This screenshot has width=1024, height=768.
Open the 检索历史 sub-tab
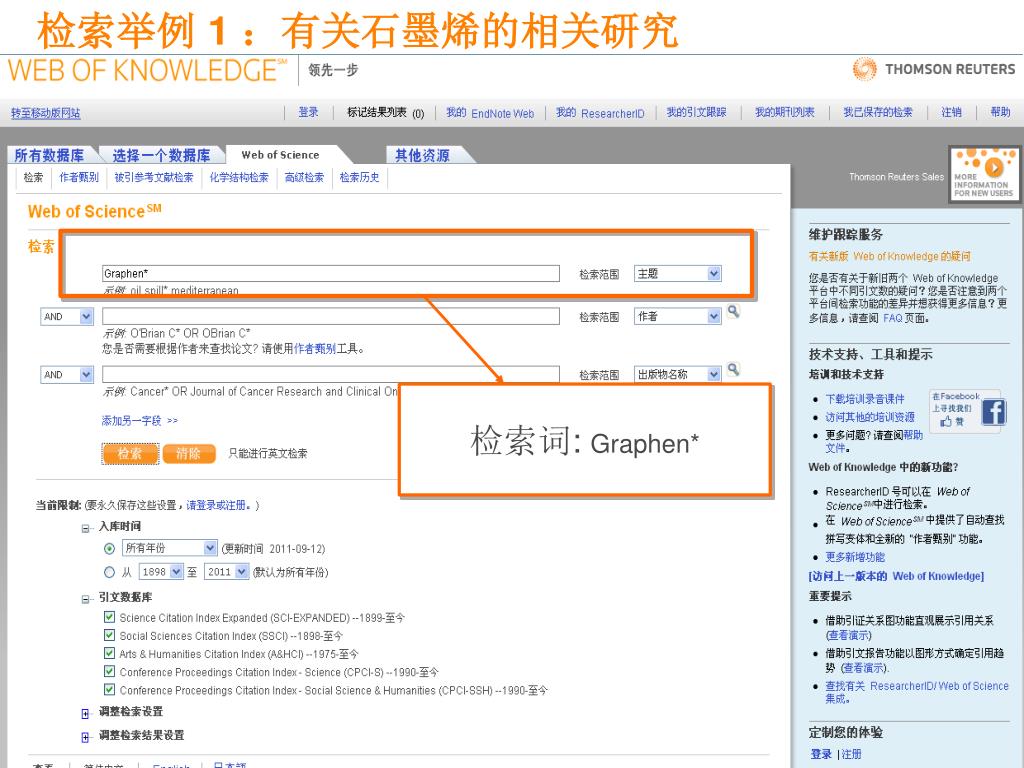tap(359, 177)
